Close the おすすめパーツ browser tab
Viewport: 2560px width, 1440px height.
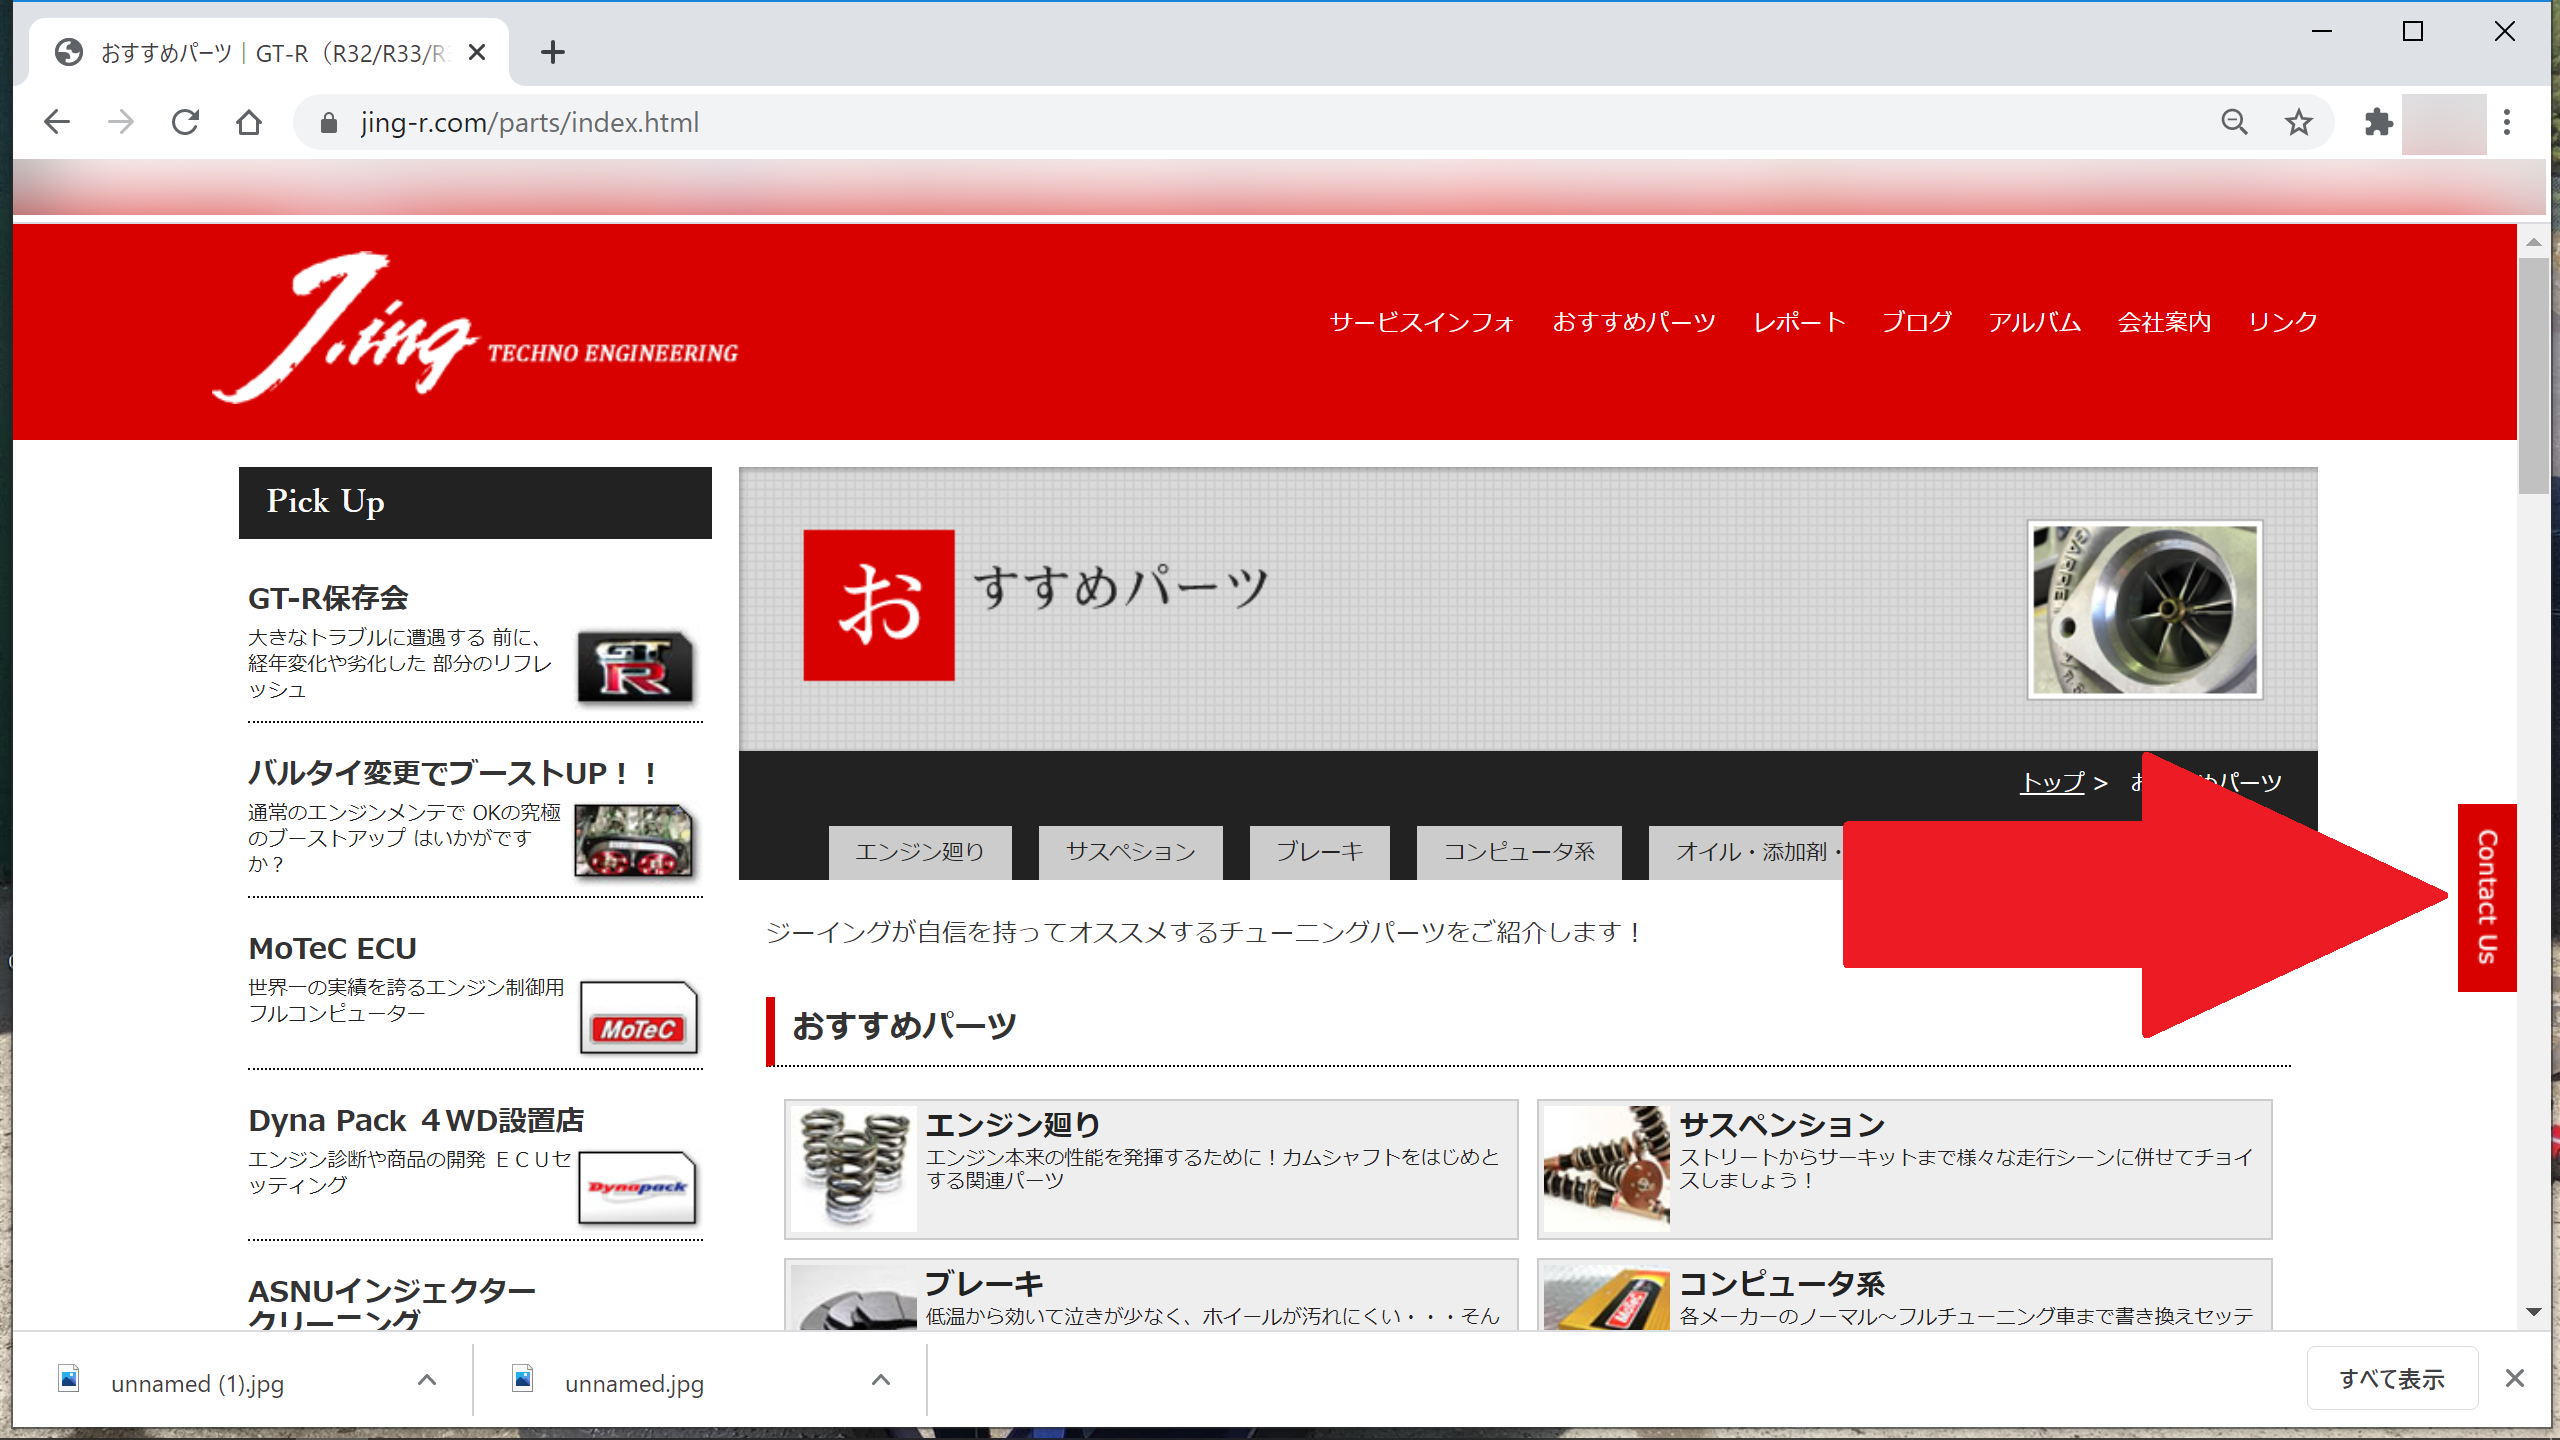pos(477,52)
